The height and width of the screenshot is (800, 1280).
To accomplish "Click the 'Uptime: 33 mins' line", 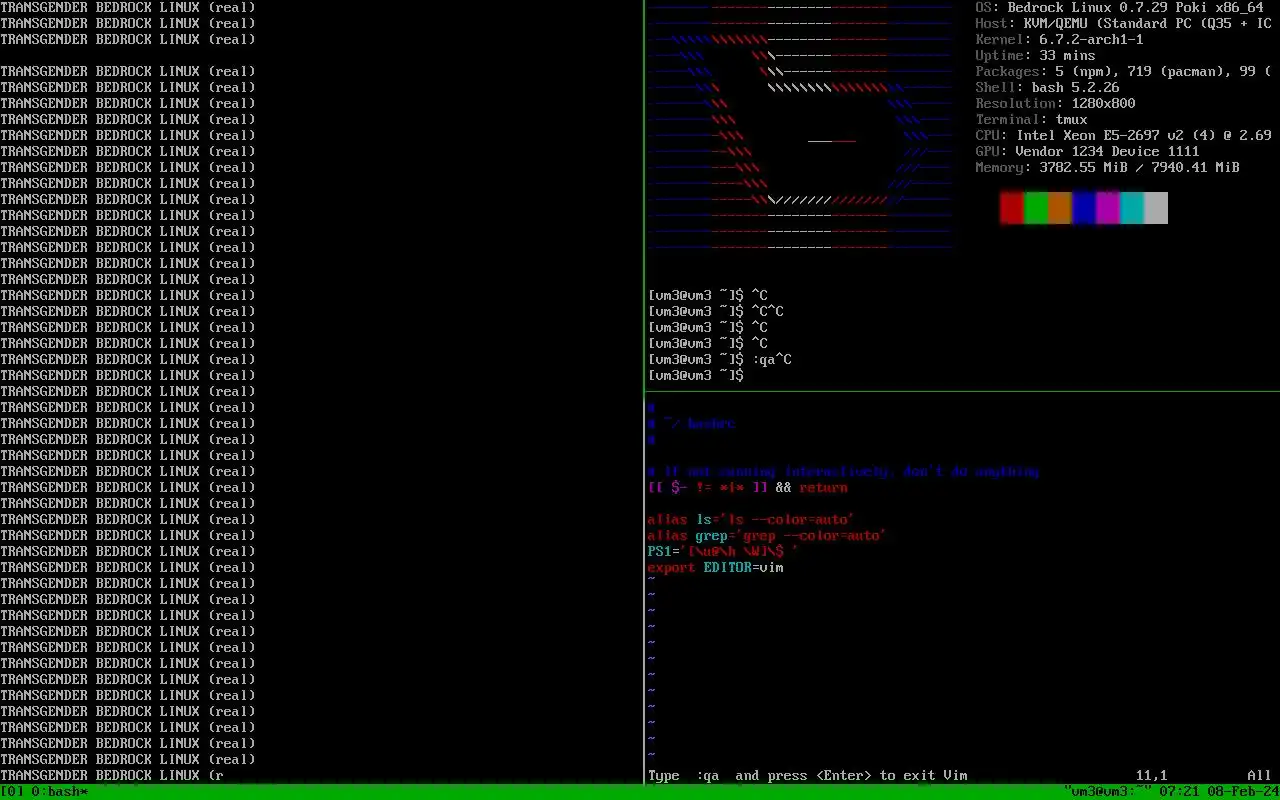I will point(1036,56).
